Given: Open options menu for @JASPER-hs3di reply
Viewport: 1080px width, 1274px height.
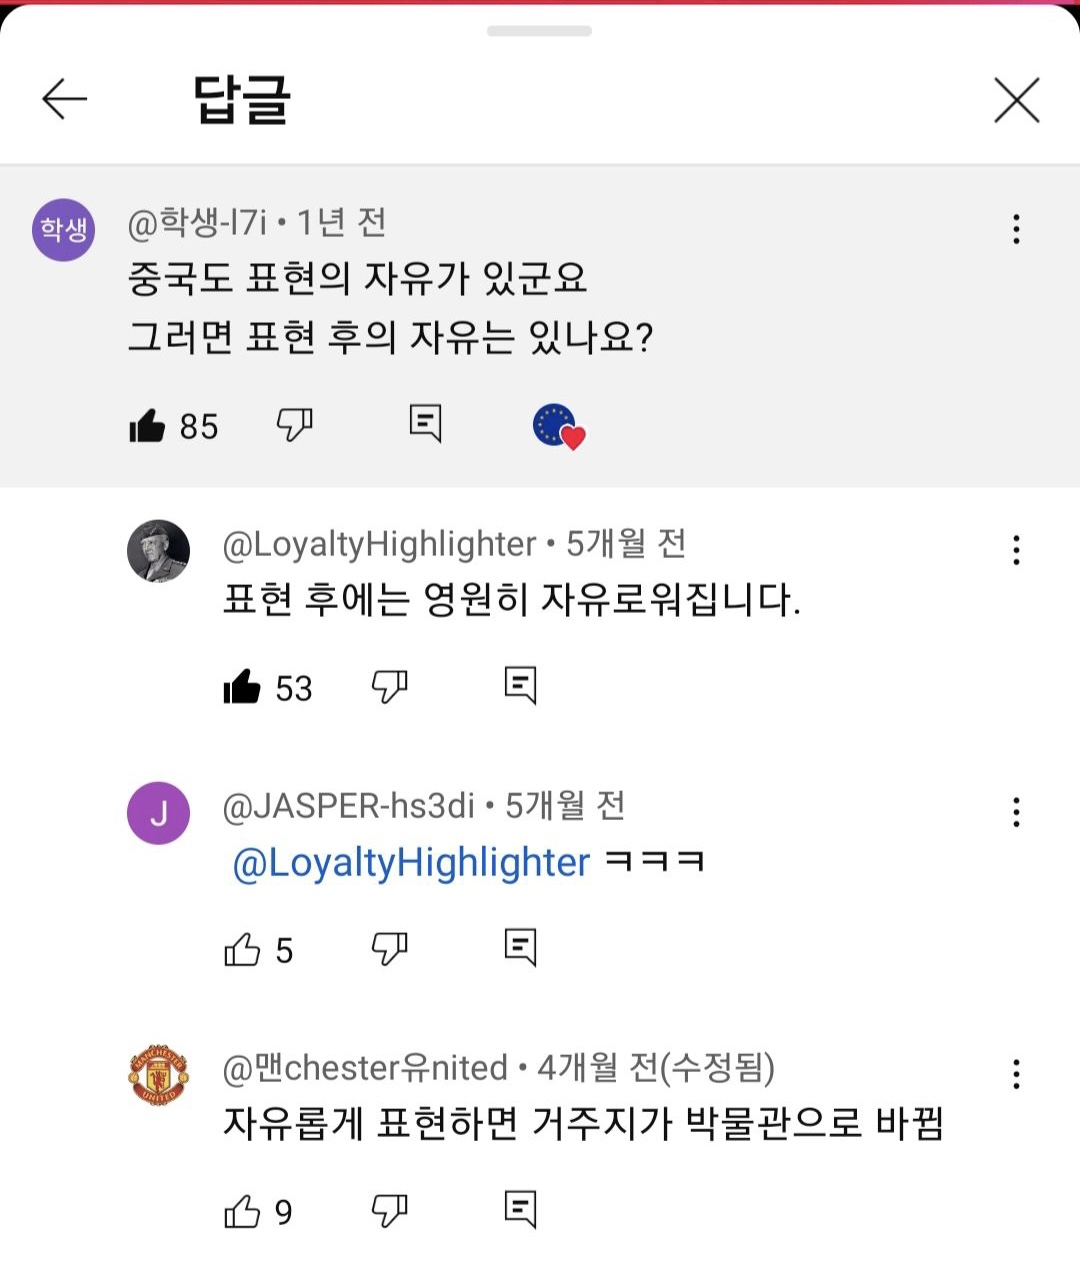Looking at the screenshot, I should click(1016, 812).
